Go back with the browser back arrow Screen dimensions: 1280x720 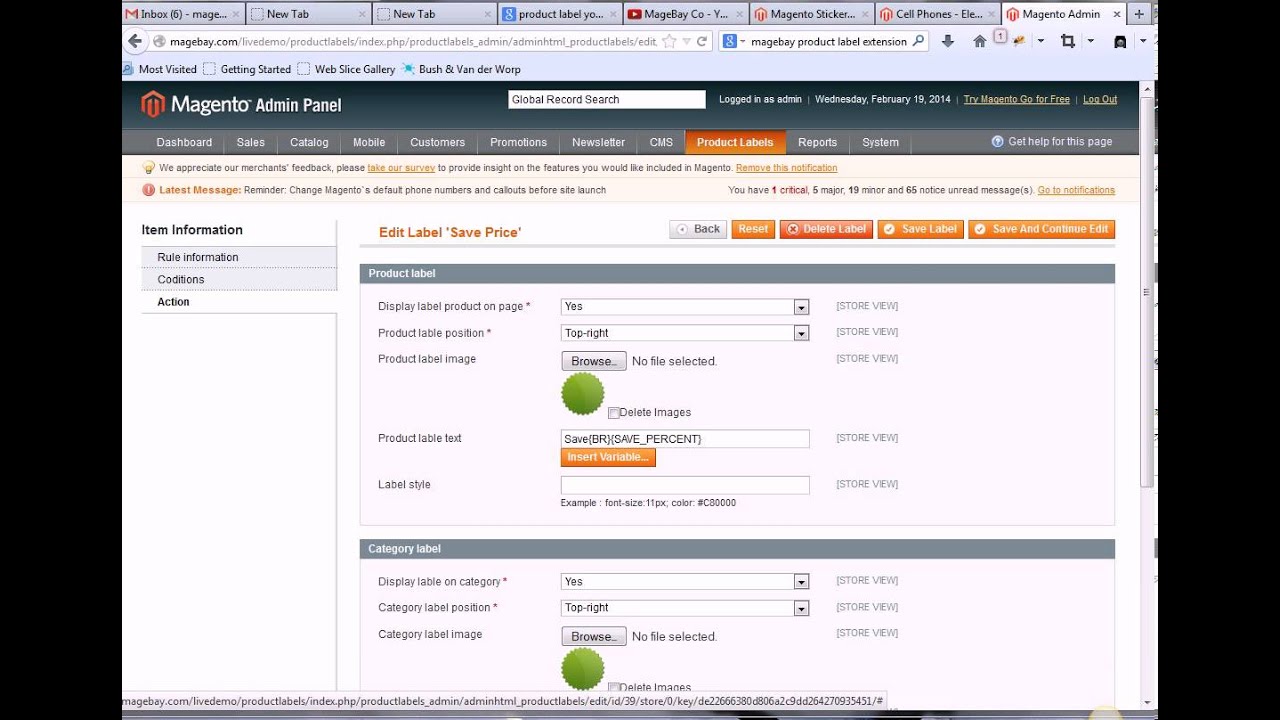[x=135, y=41]
